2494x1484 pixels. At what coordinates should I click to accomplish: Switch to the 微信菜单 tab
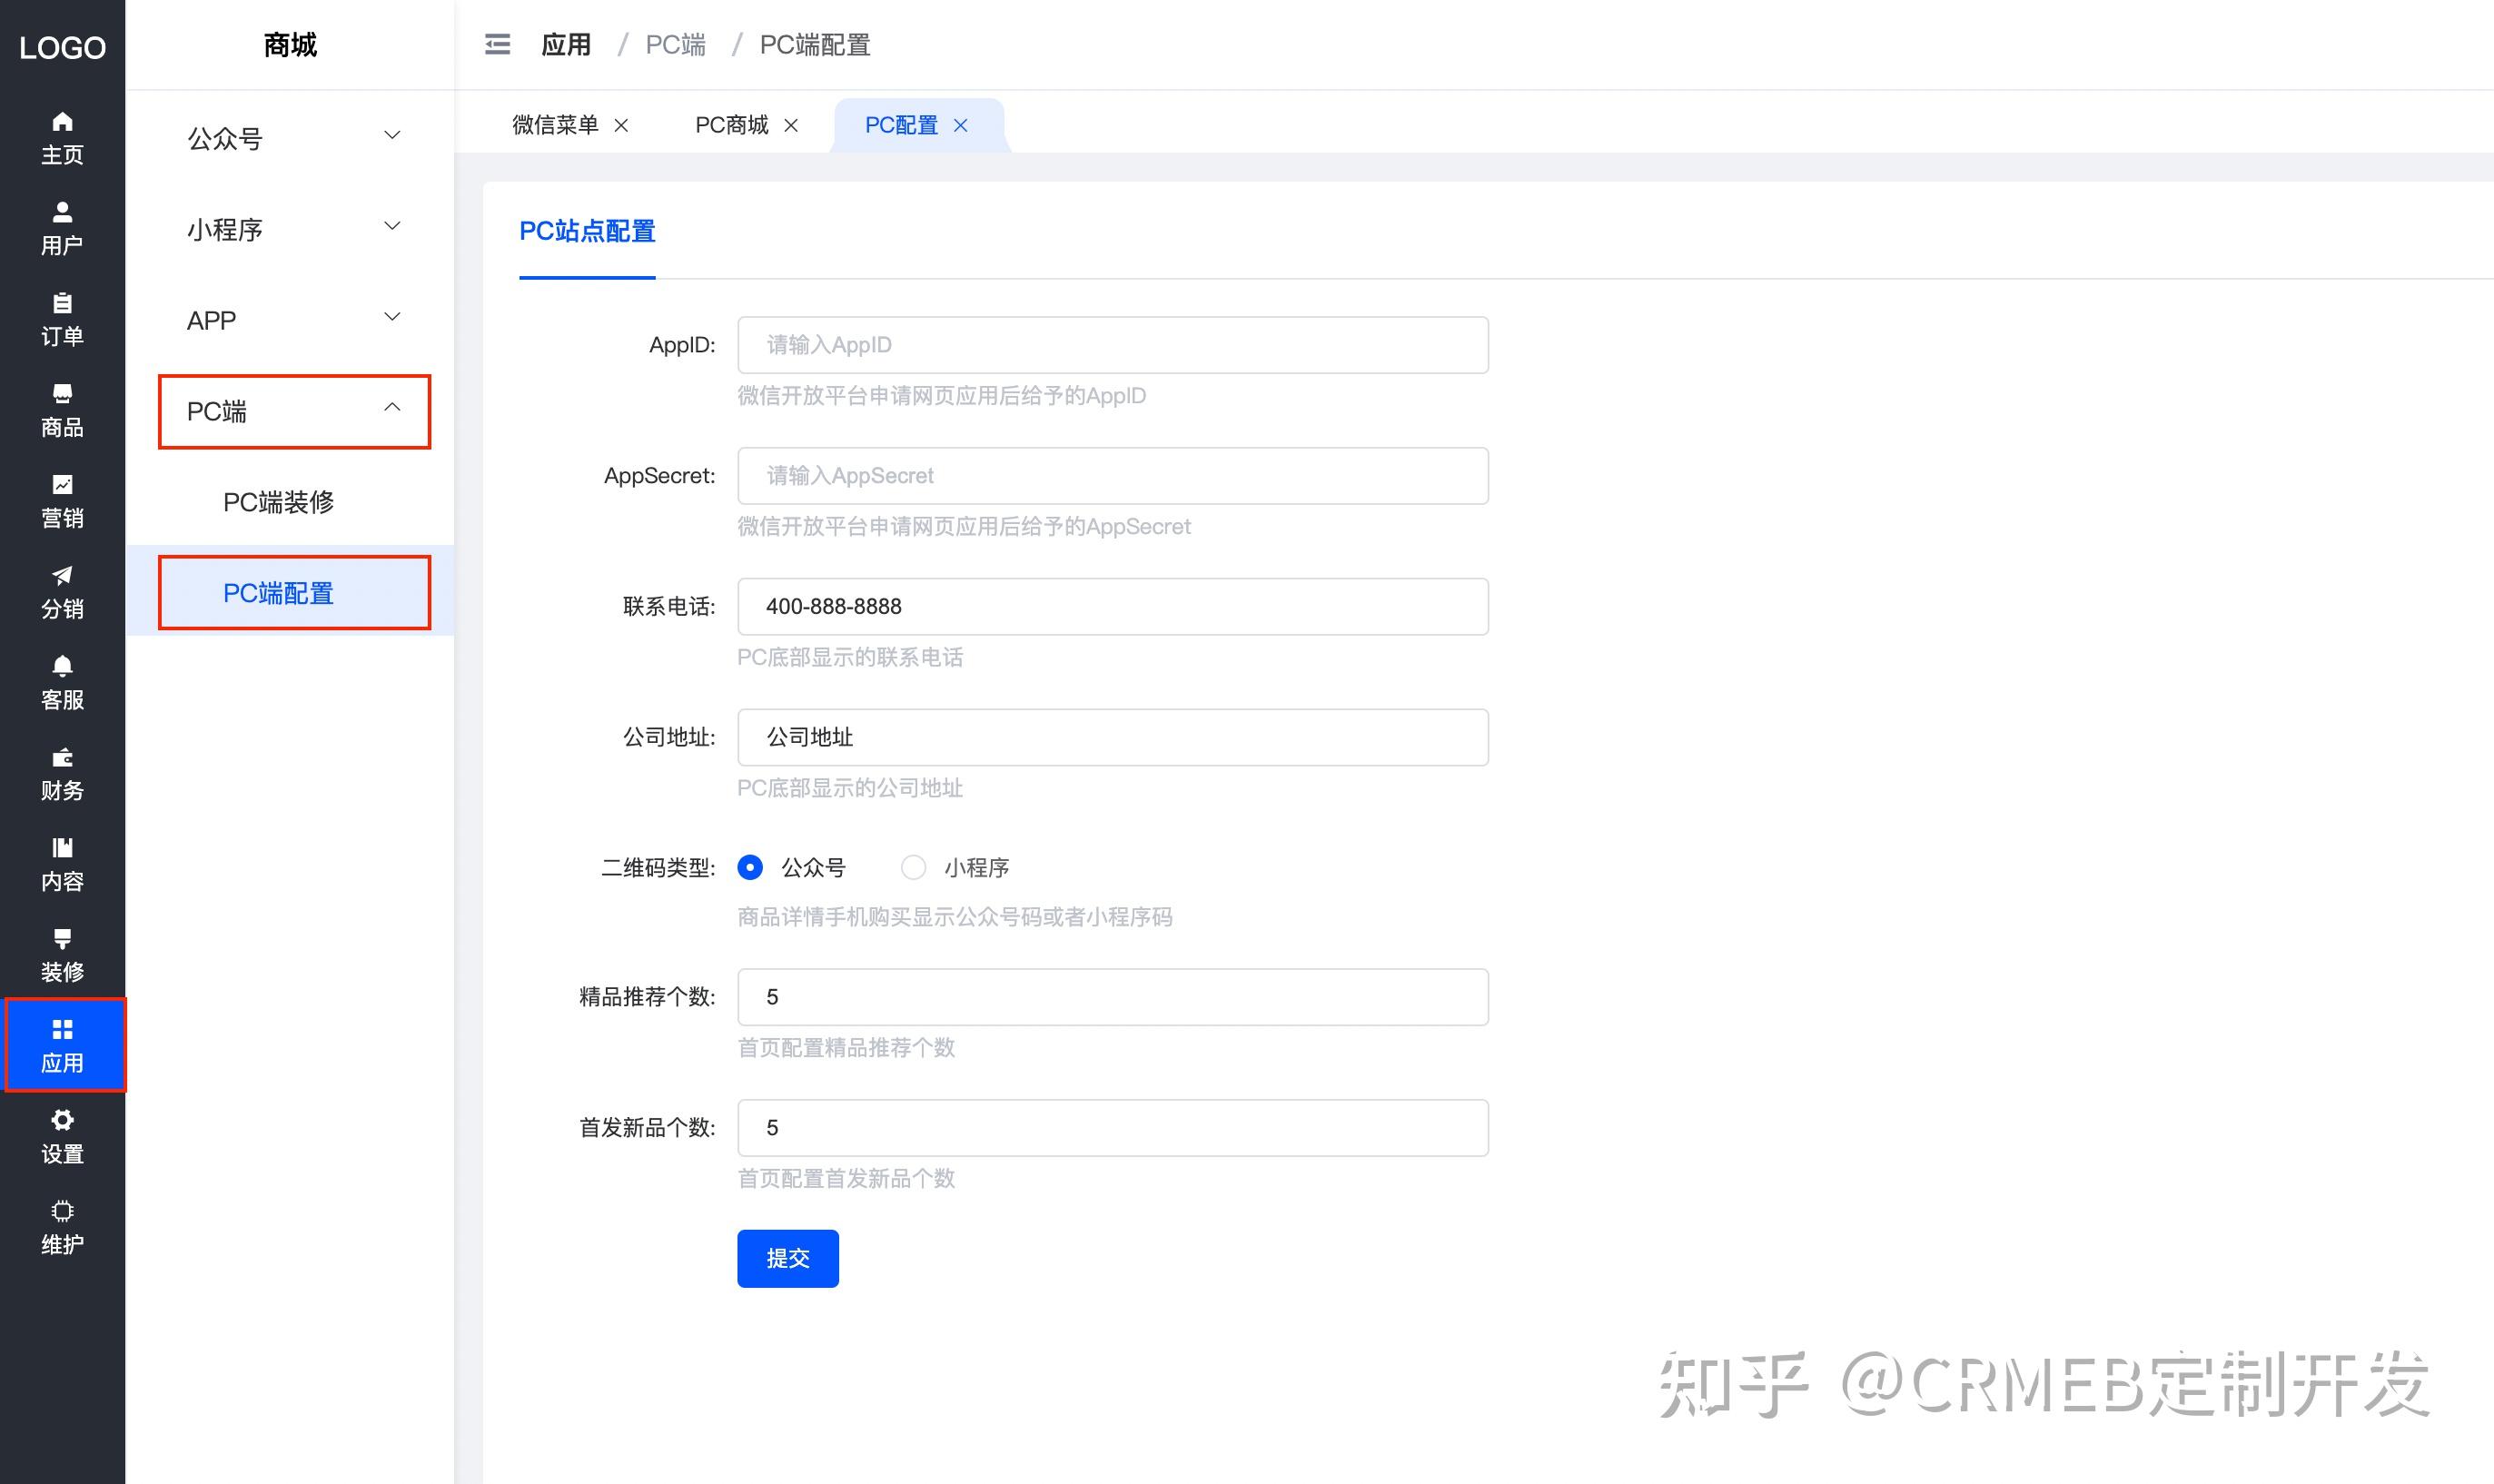coord(553,124)
